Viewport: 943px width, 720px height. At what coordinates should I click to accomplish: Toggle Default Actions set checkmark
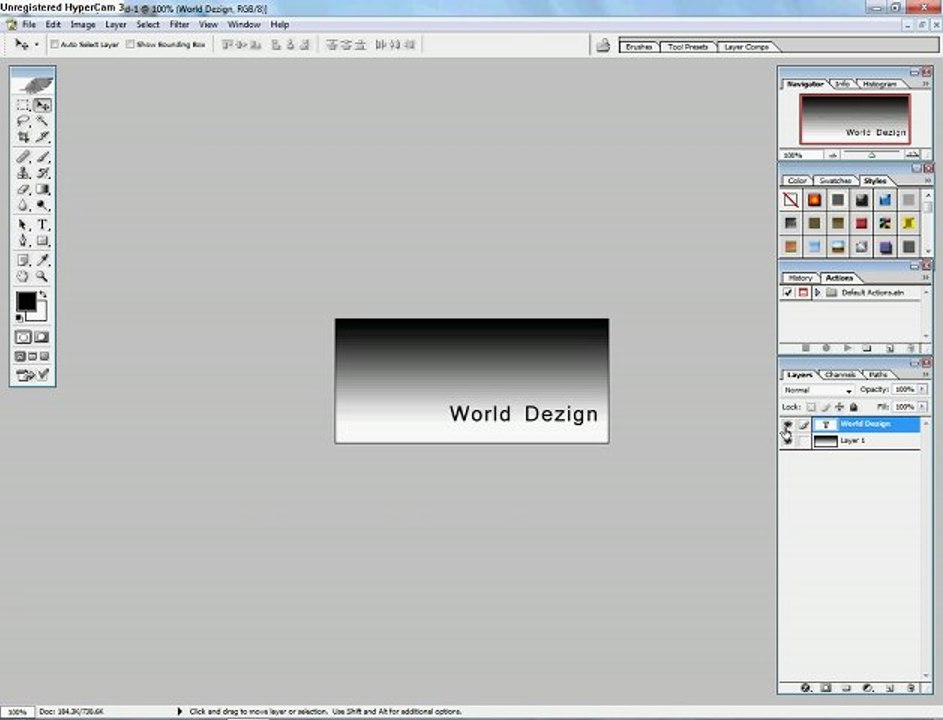788,292
